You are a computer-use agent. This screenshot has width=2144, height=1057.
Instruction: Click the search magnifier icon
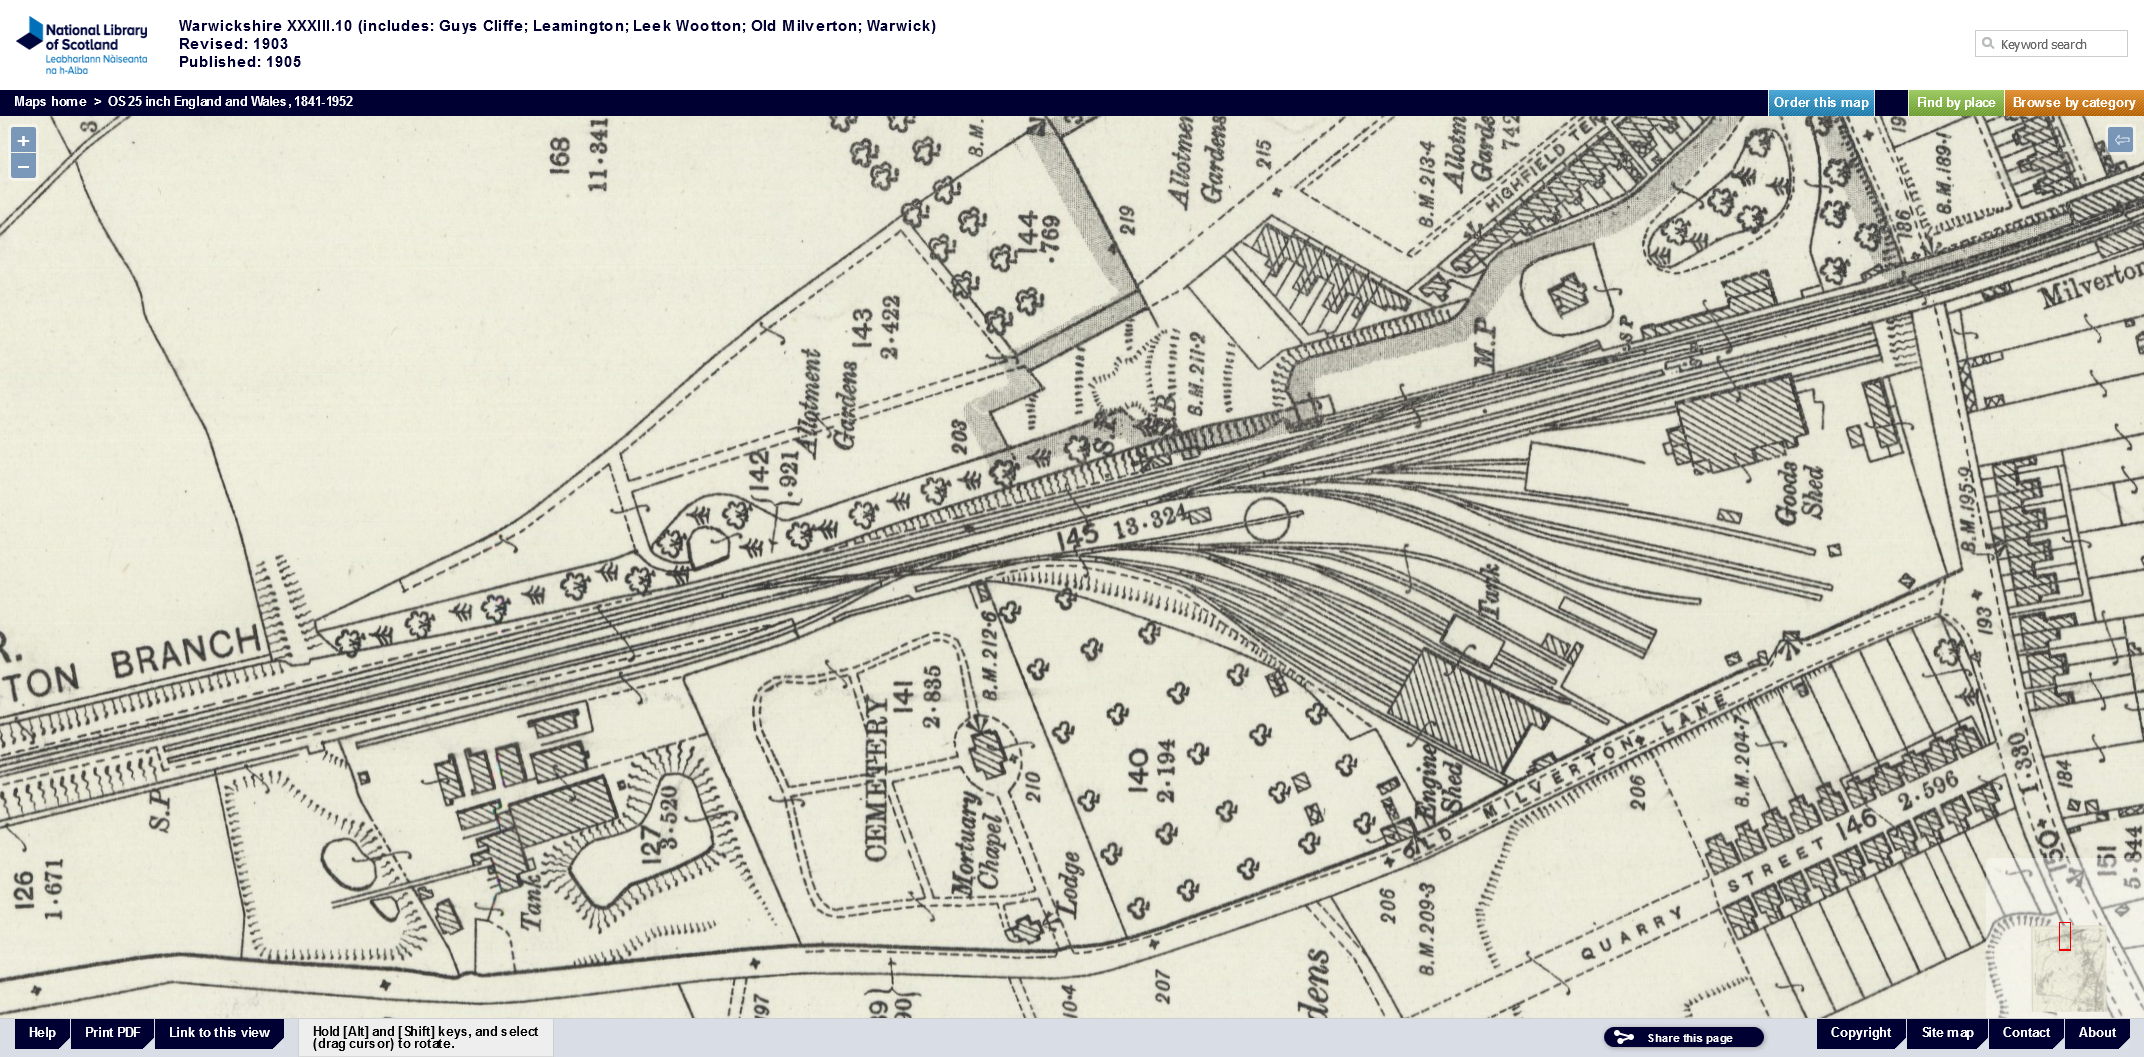click(x=1988, y=44)
